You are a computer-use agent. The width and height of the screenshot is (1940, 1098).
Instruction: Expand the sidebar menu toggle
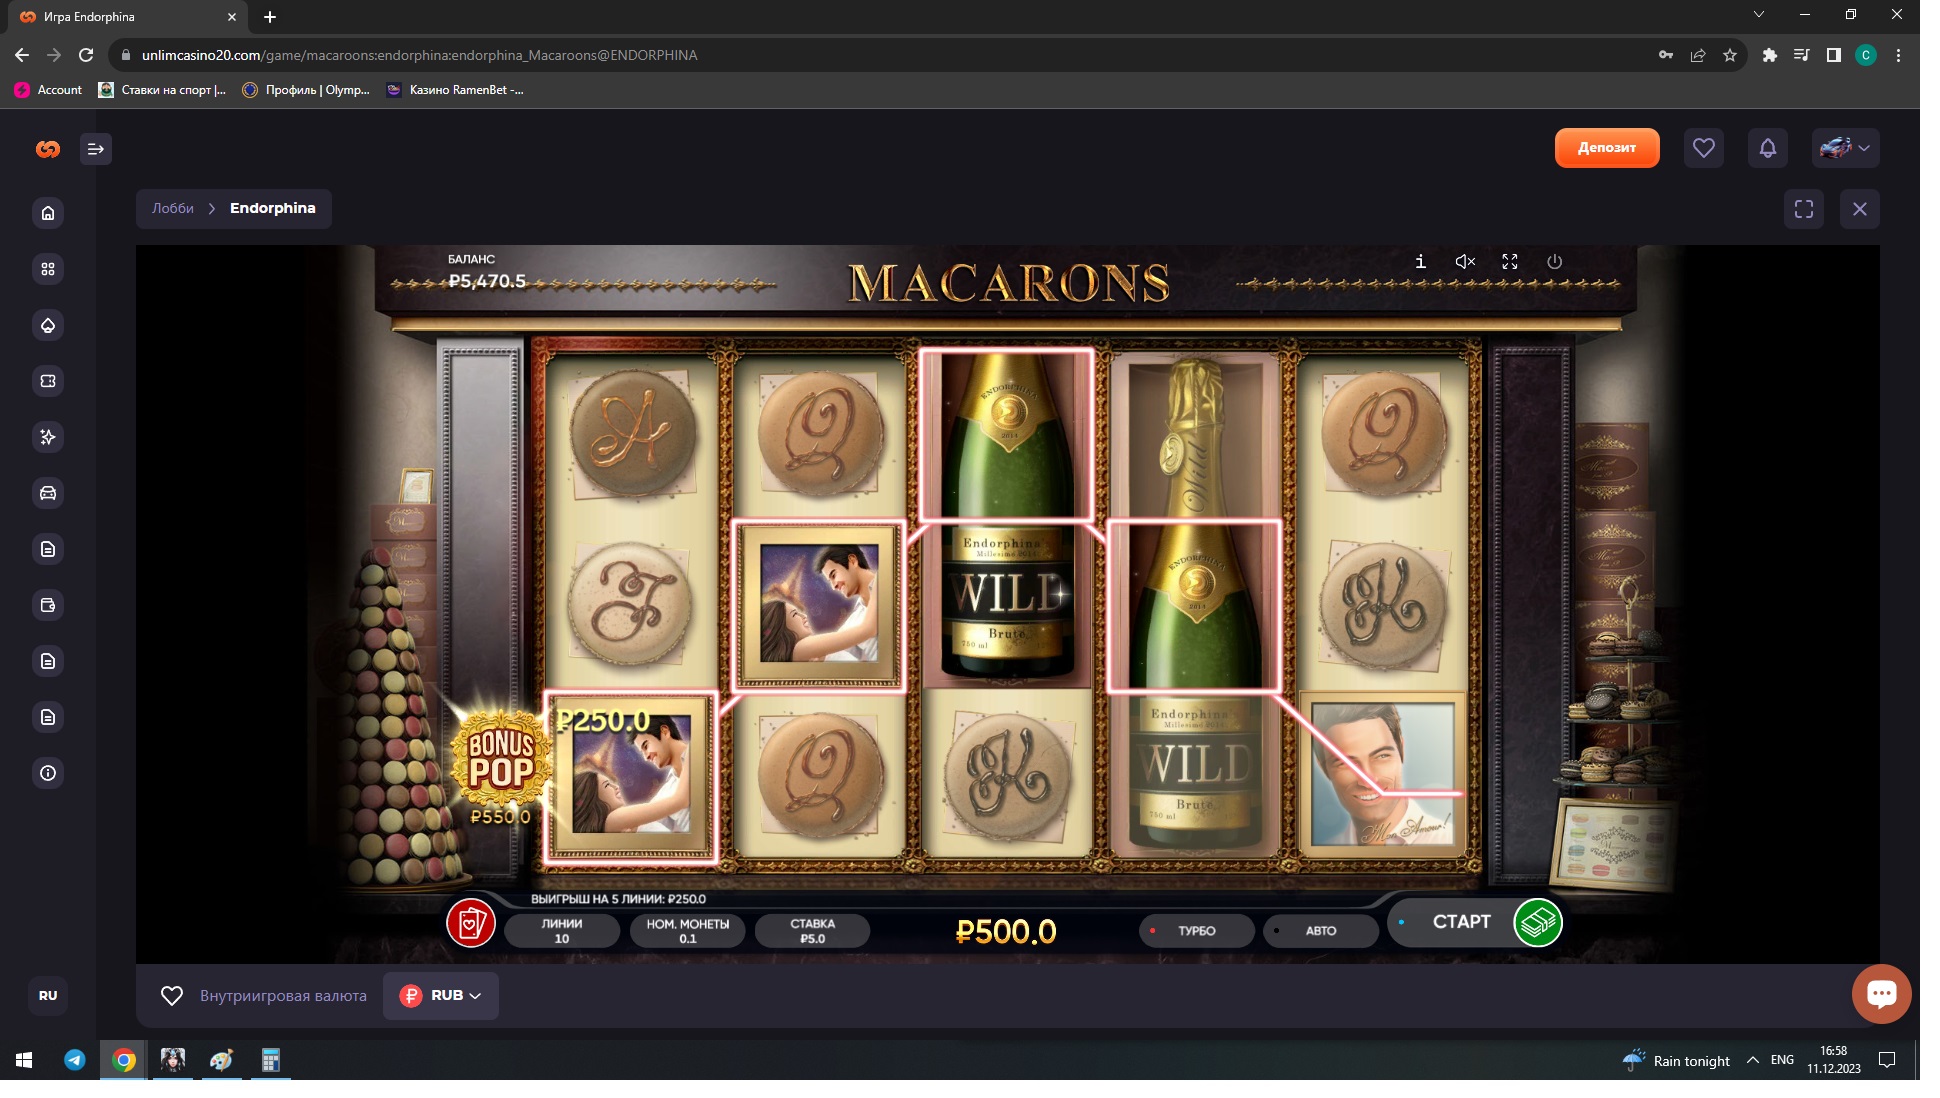96,149
